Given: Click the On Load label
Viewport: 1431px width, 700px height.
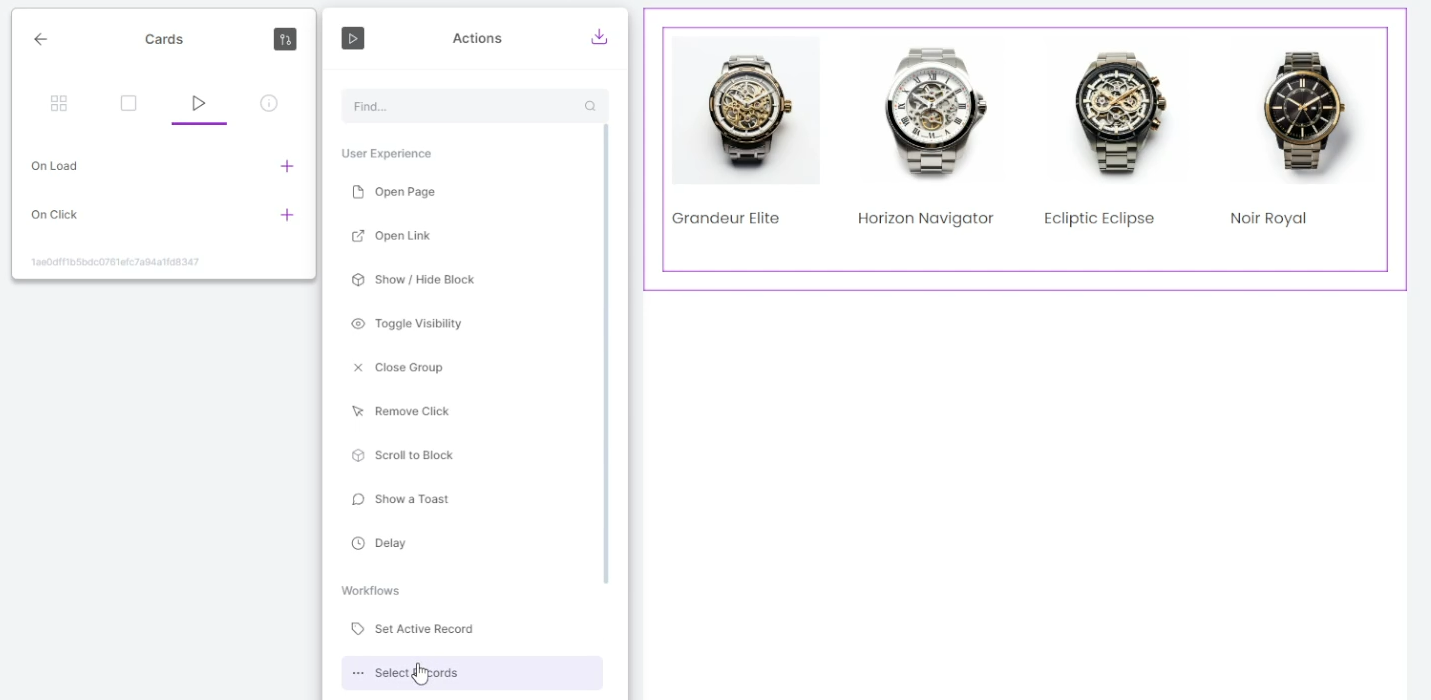Looking at the screenshot, I should point(54,166).
